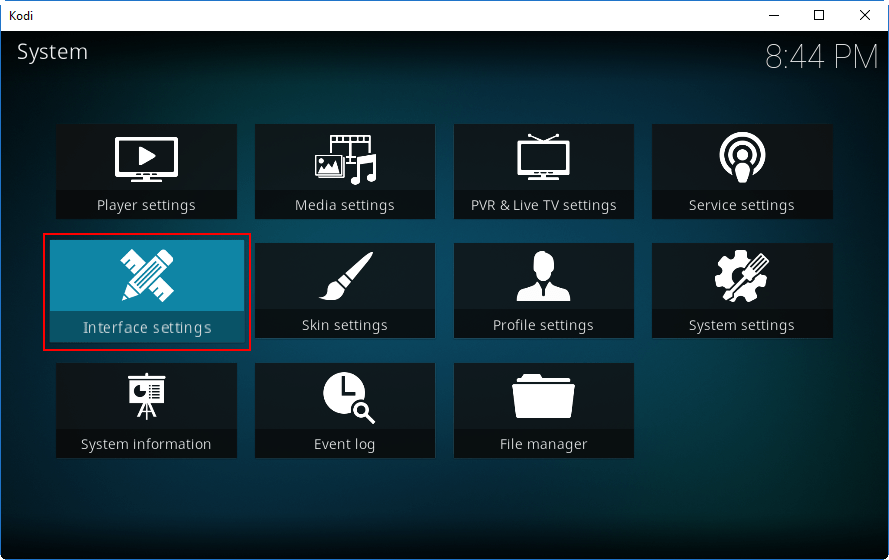
Task: Select Interface settings pencil and ruler icon
Action: 147,275
